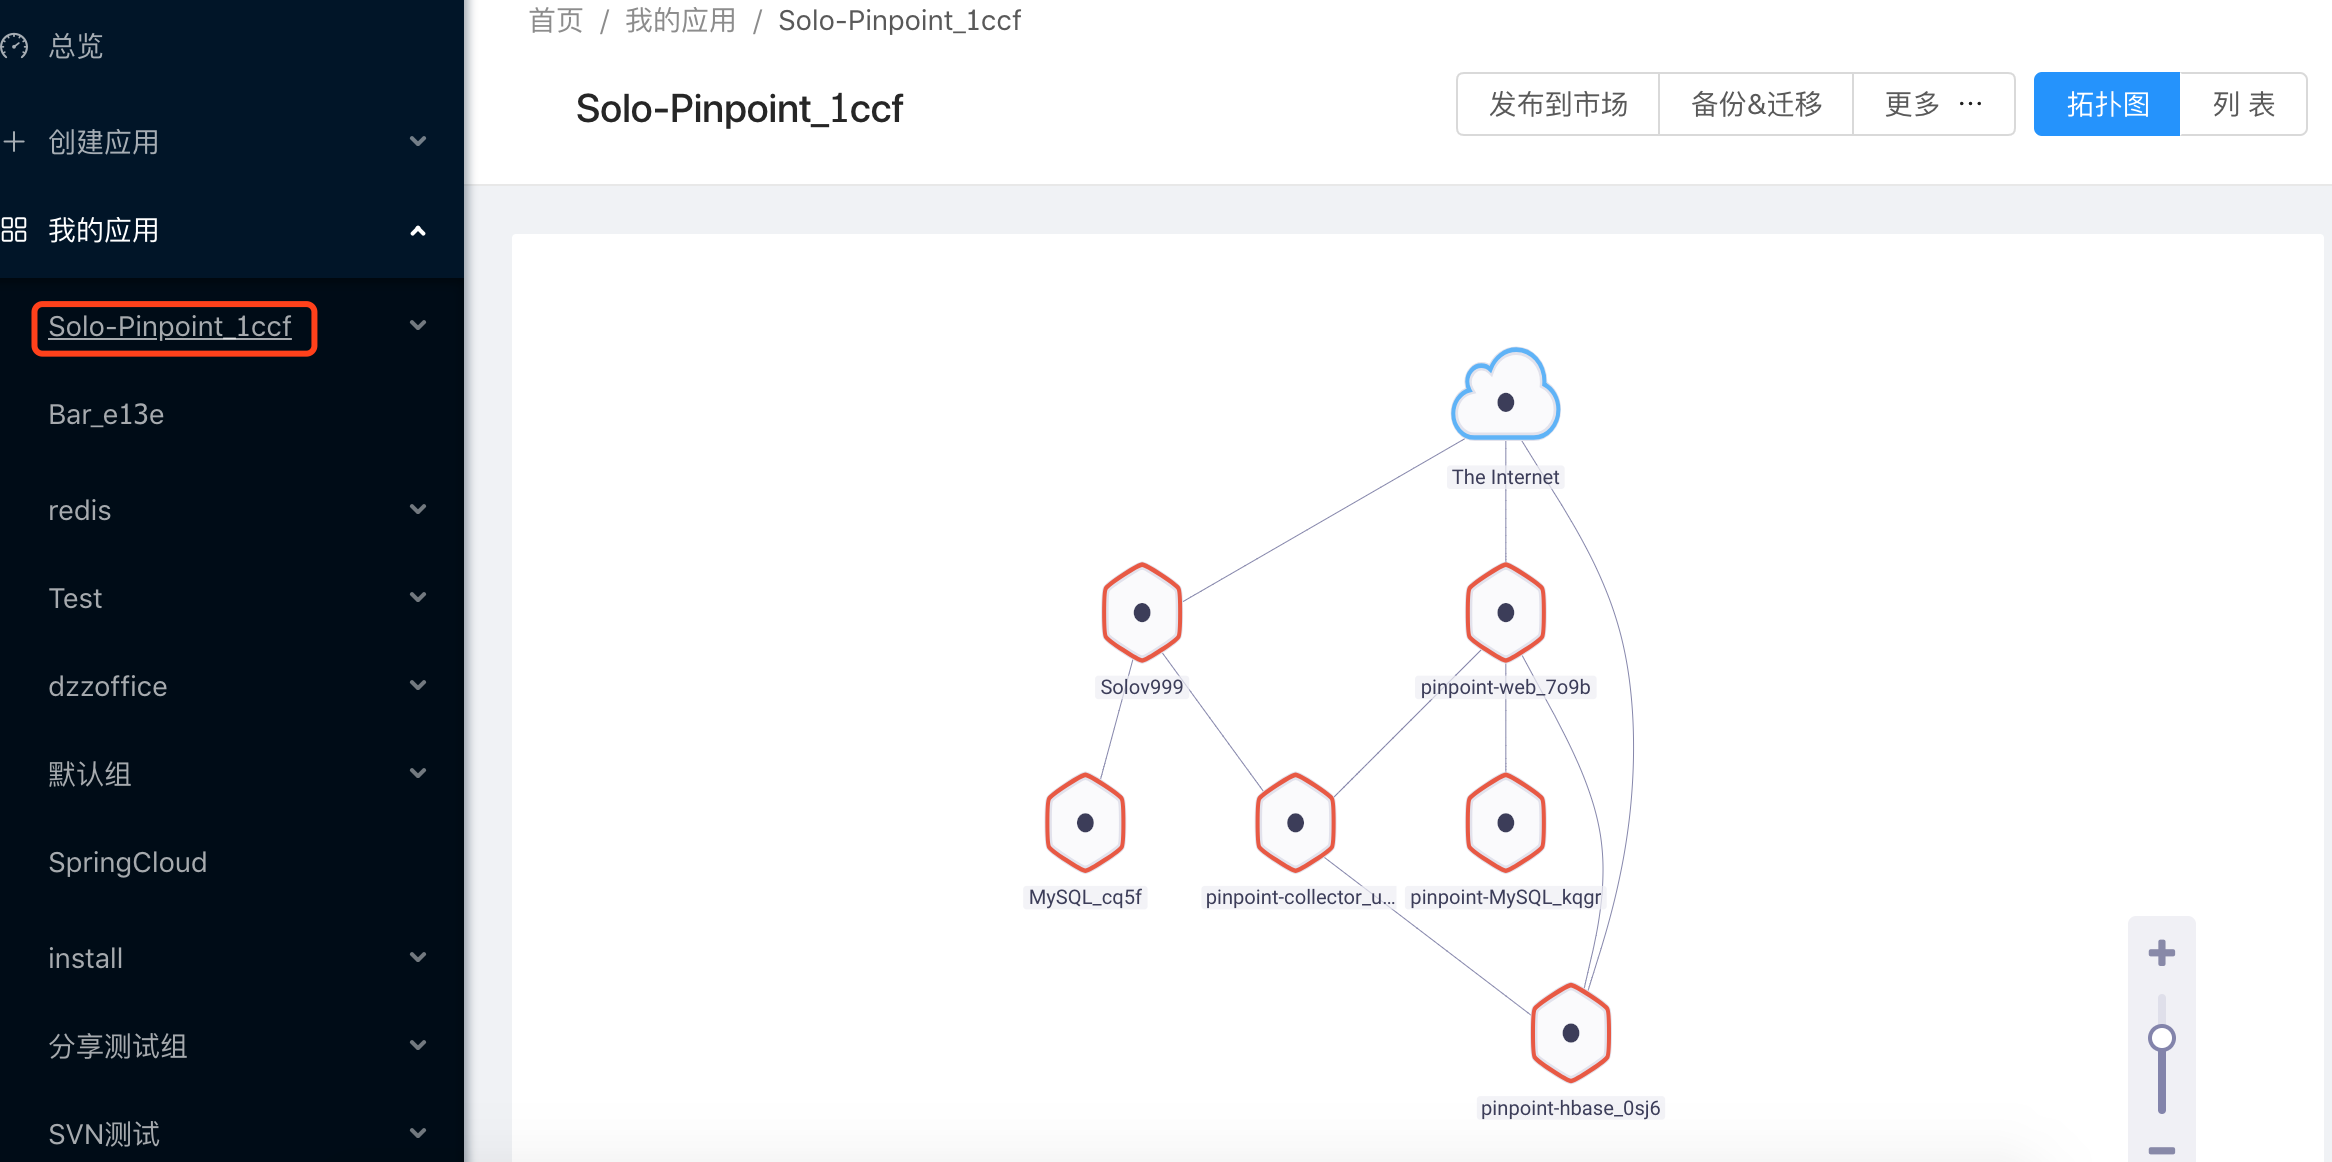Click the 备份&迁移 button
This screenshot has height=1162, width=2332.
coord(1756,104)
